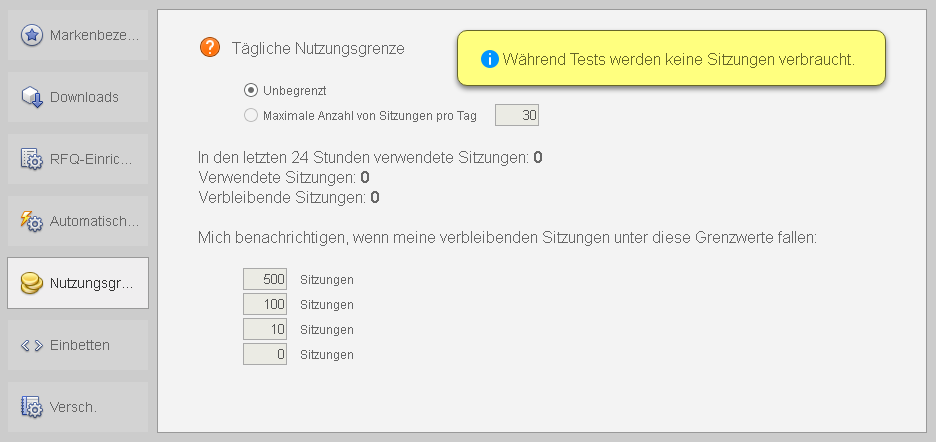Screen dimensions: 936x442
Task: Click the Downloads magnifier icon
Action: tap(32, 97)
